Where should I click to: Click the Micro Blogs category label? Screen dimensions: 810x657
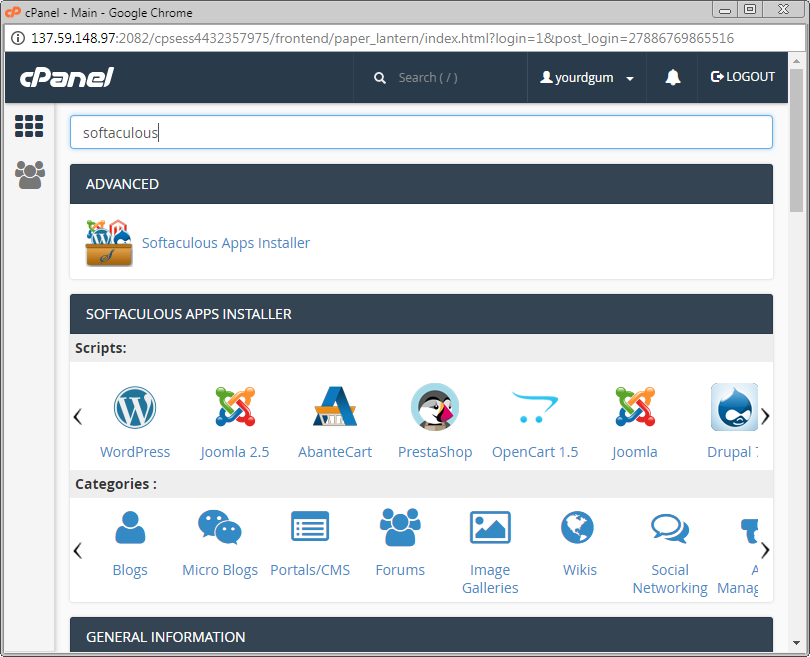220,570
